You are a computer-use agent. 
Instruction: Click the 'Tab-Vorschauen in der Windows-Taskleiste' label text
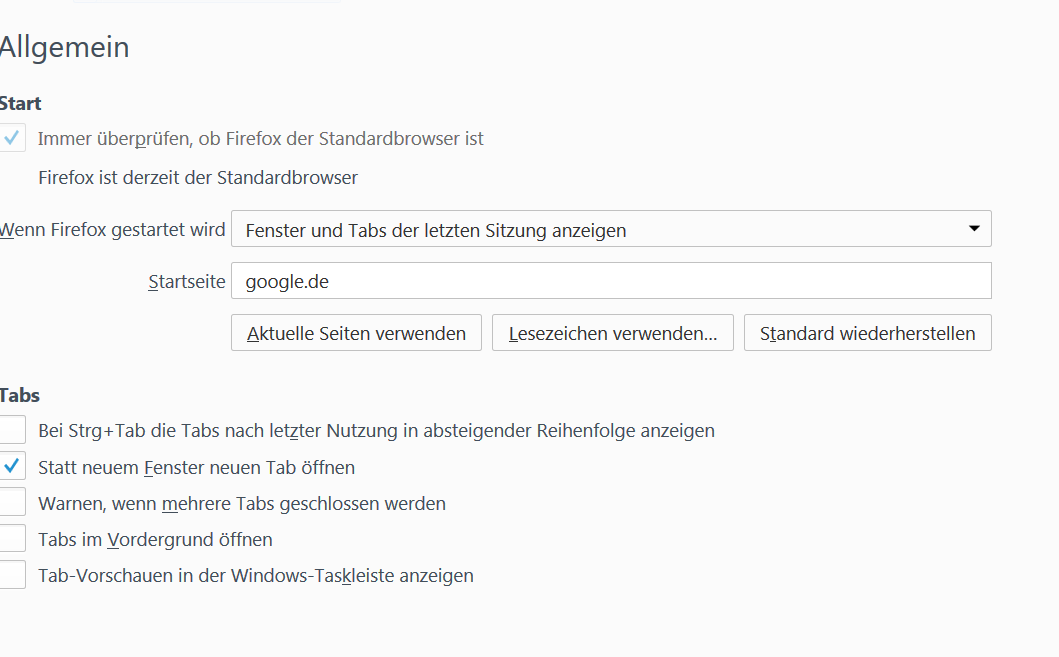(x=255, y=575)
